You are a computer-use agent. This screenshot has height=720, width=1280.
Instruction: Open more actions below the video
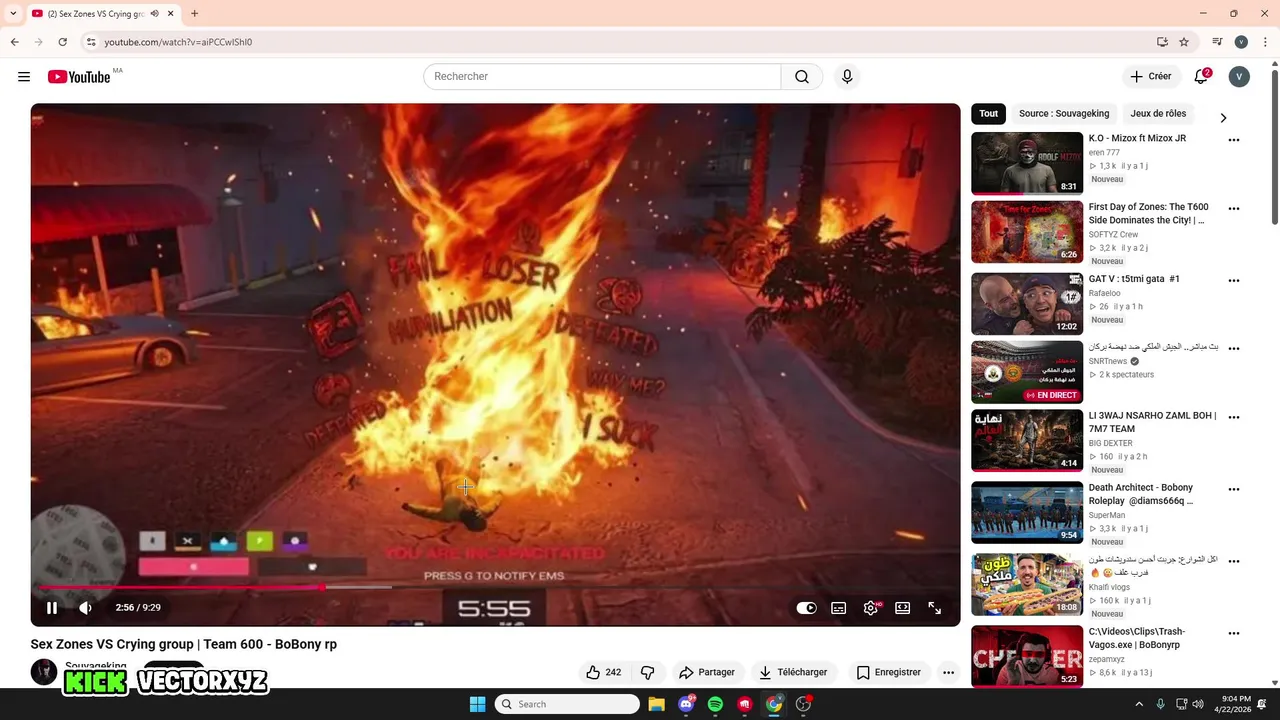click(x=948, y=673)
